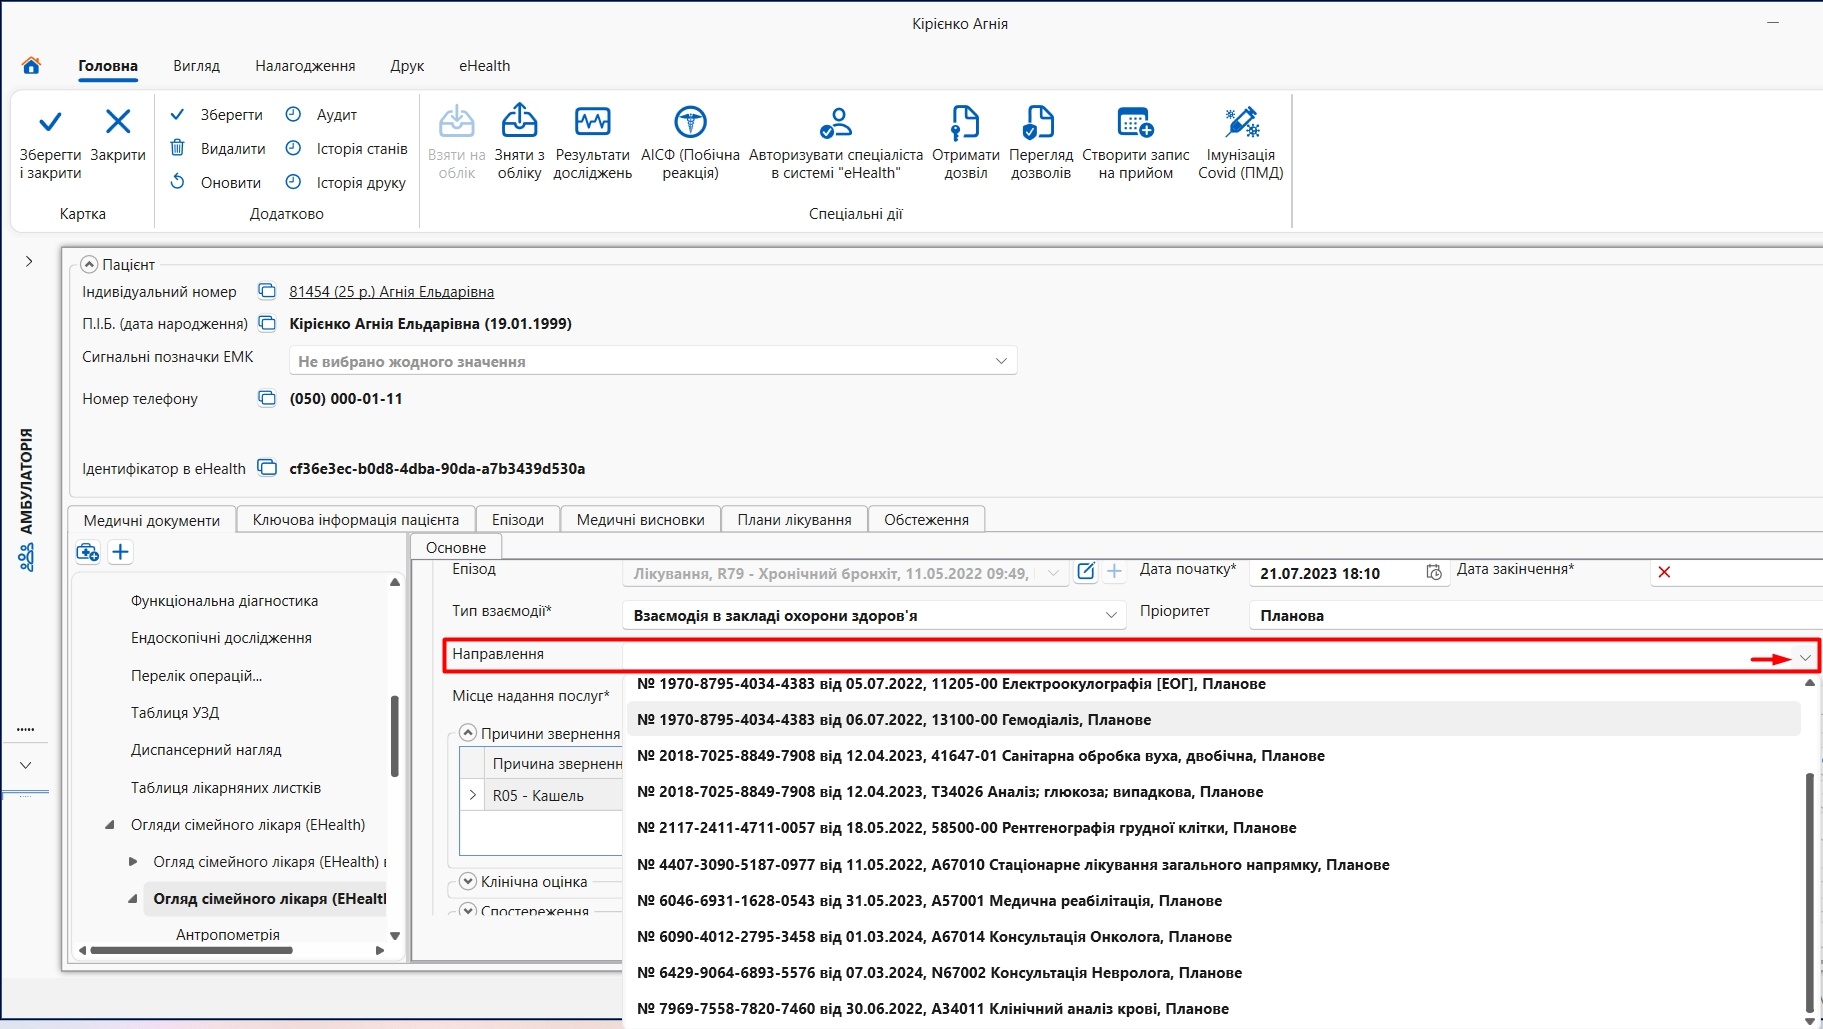Open Імунізація Covid (ПМД) icon
The image size is (1823, 1029).
[x=1241, y=122]
